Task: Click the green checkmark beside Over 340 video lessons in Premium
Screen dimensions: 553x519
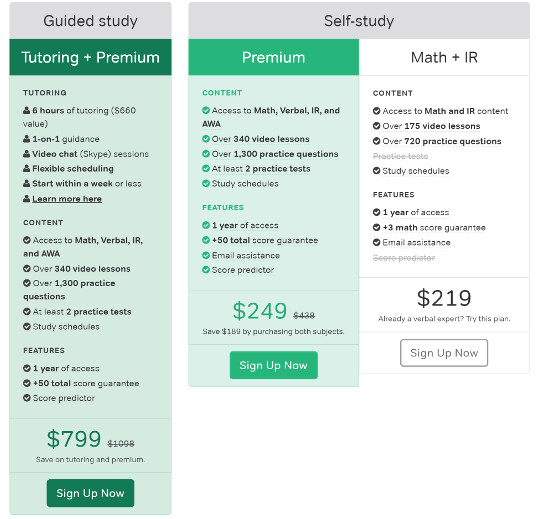Action: (206, 139)
